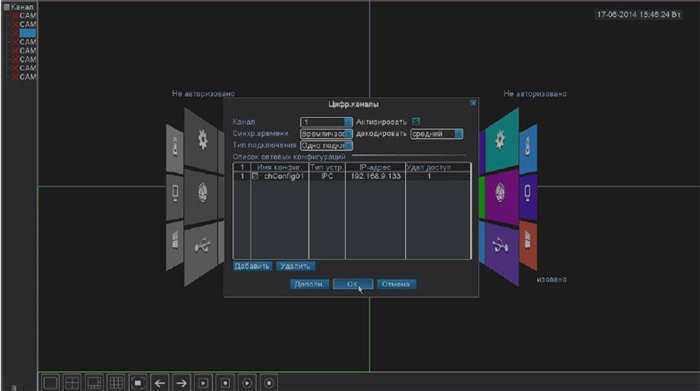Open the декодировать dropdown set to средний
Screen dimensions: 700x391
437,133
